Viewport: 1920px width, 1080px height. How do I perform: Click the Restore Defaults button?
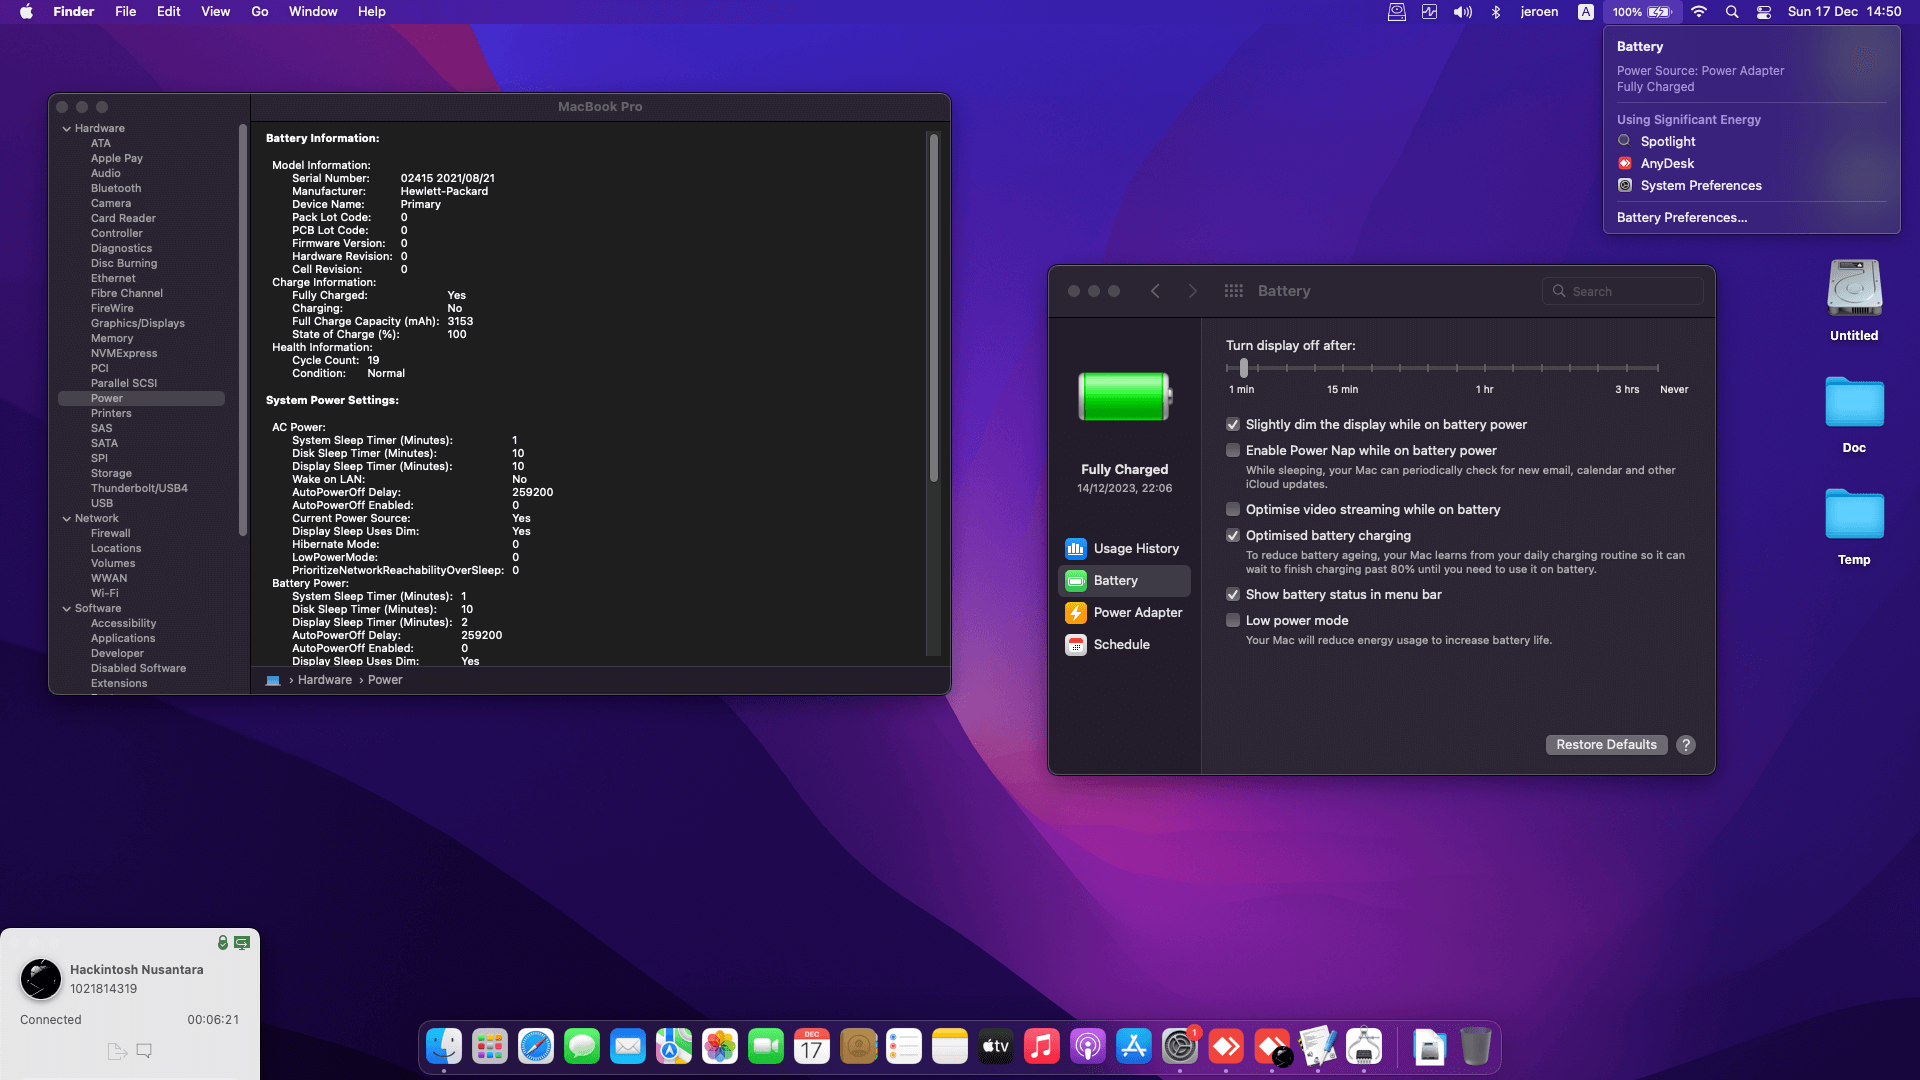[x=1606, y=745]
